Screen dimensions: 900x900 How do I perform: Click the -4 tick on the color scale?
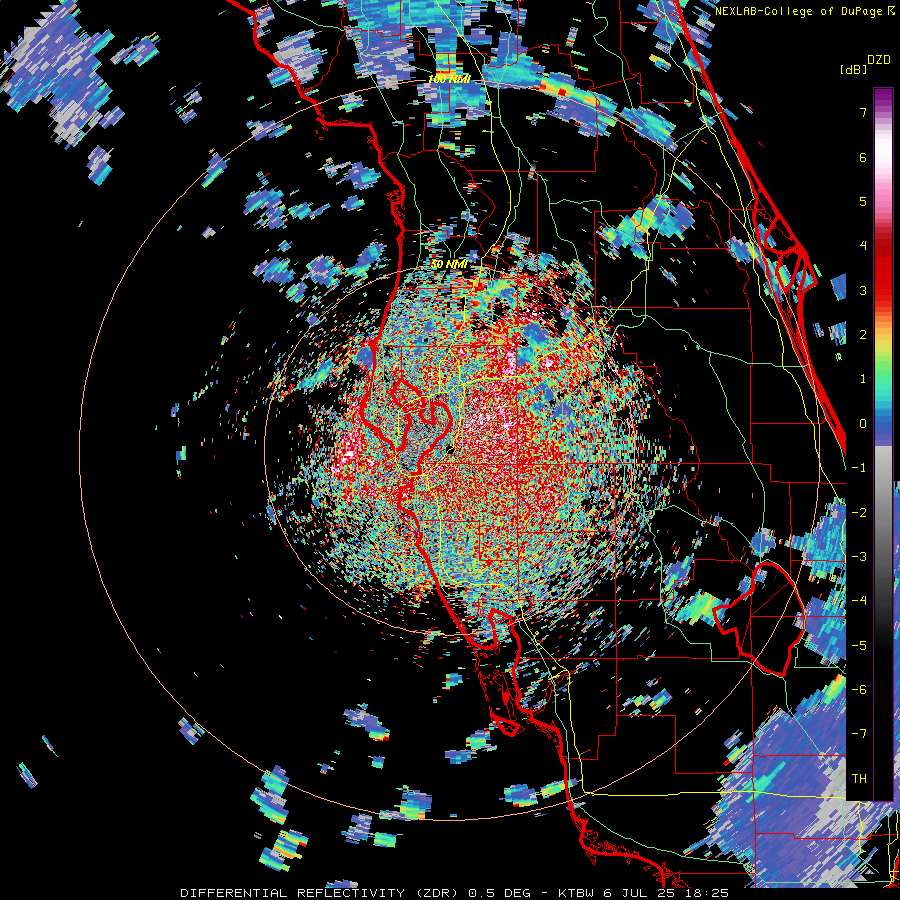(x=859, y=601)
